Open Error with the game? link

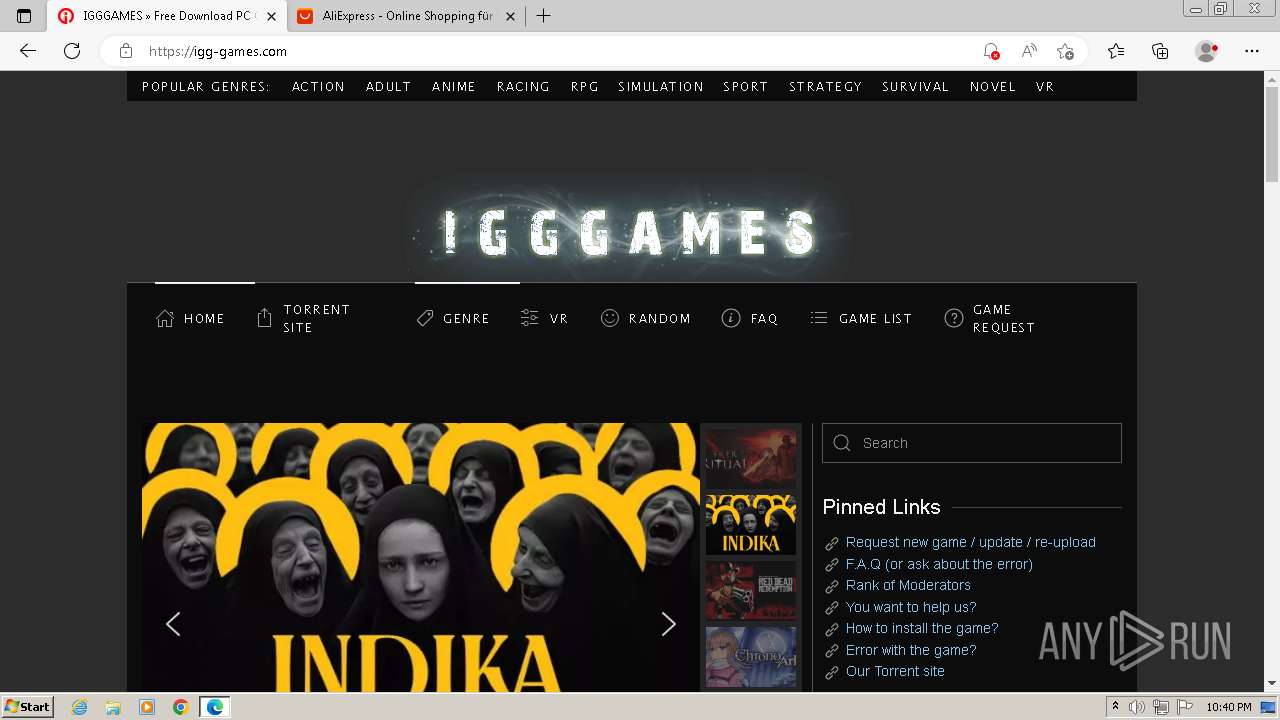coord(911,650)
